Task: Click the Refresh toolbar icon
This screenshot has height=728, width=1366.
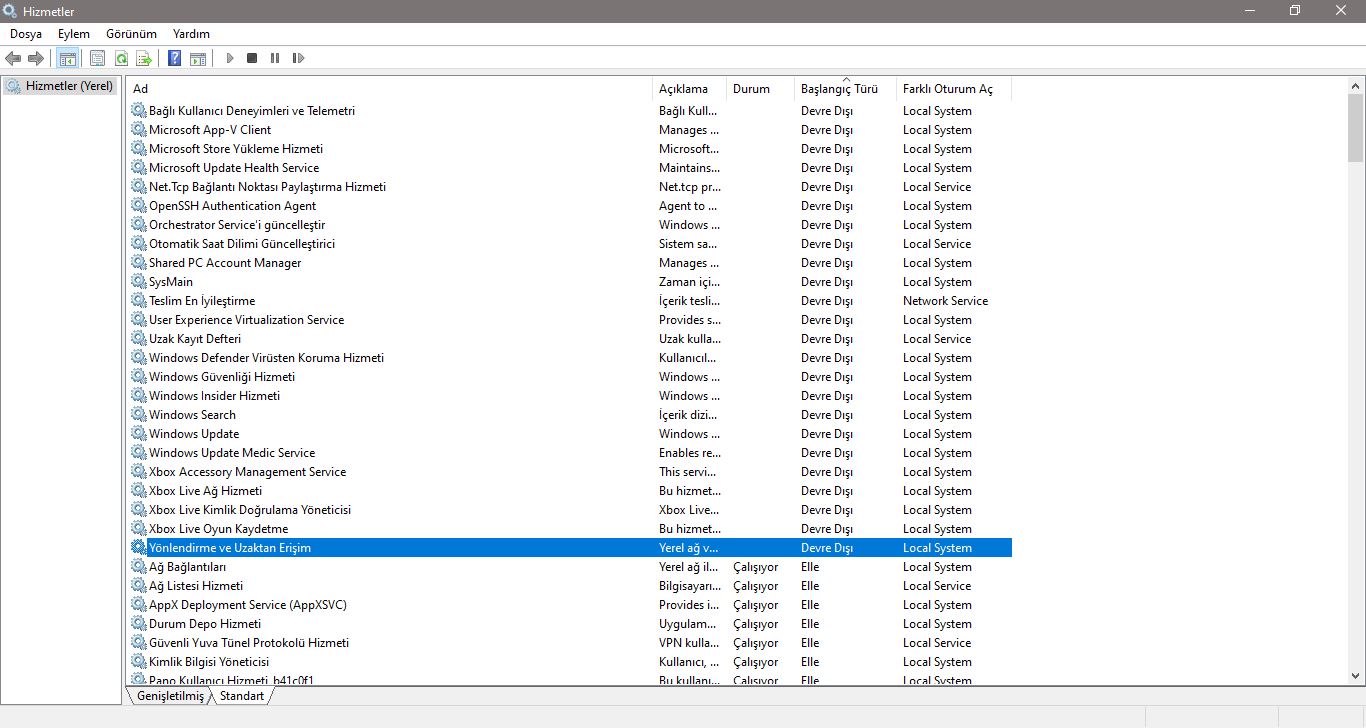Action: [x=121, y=58]
